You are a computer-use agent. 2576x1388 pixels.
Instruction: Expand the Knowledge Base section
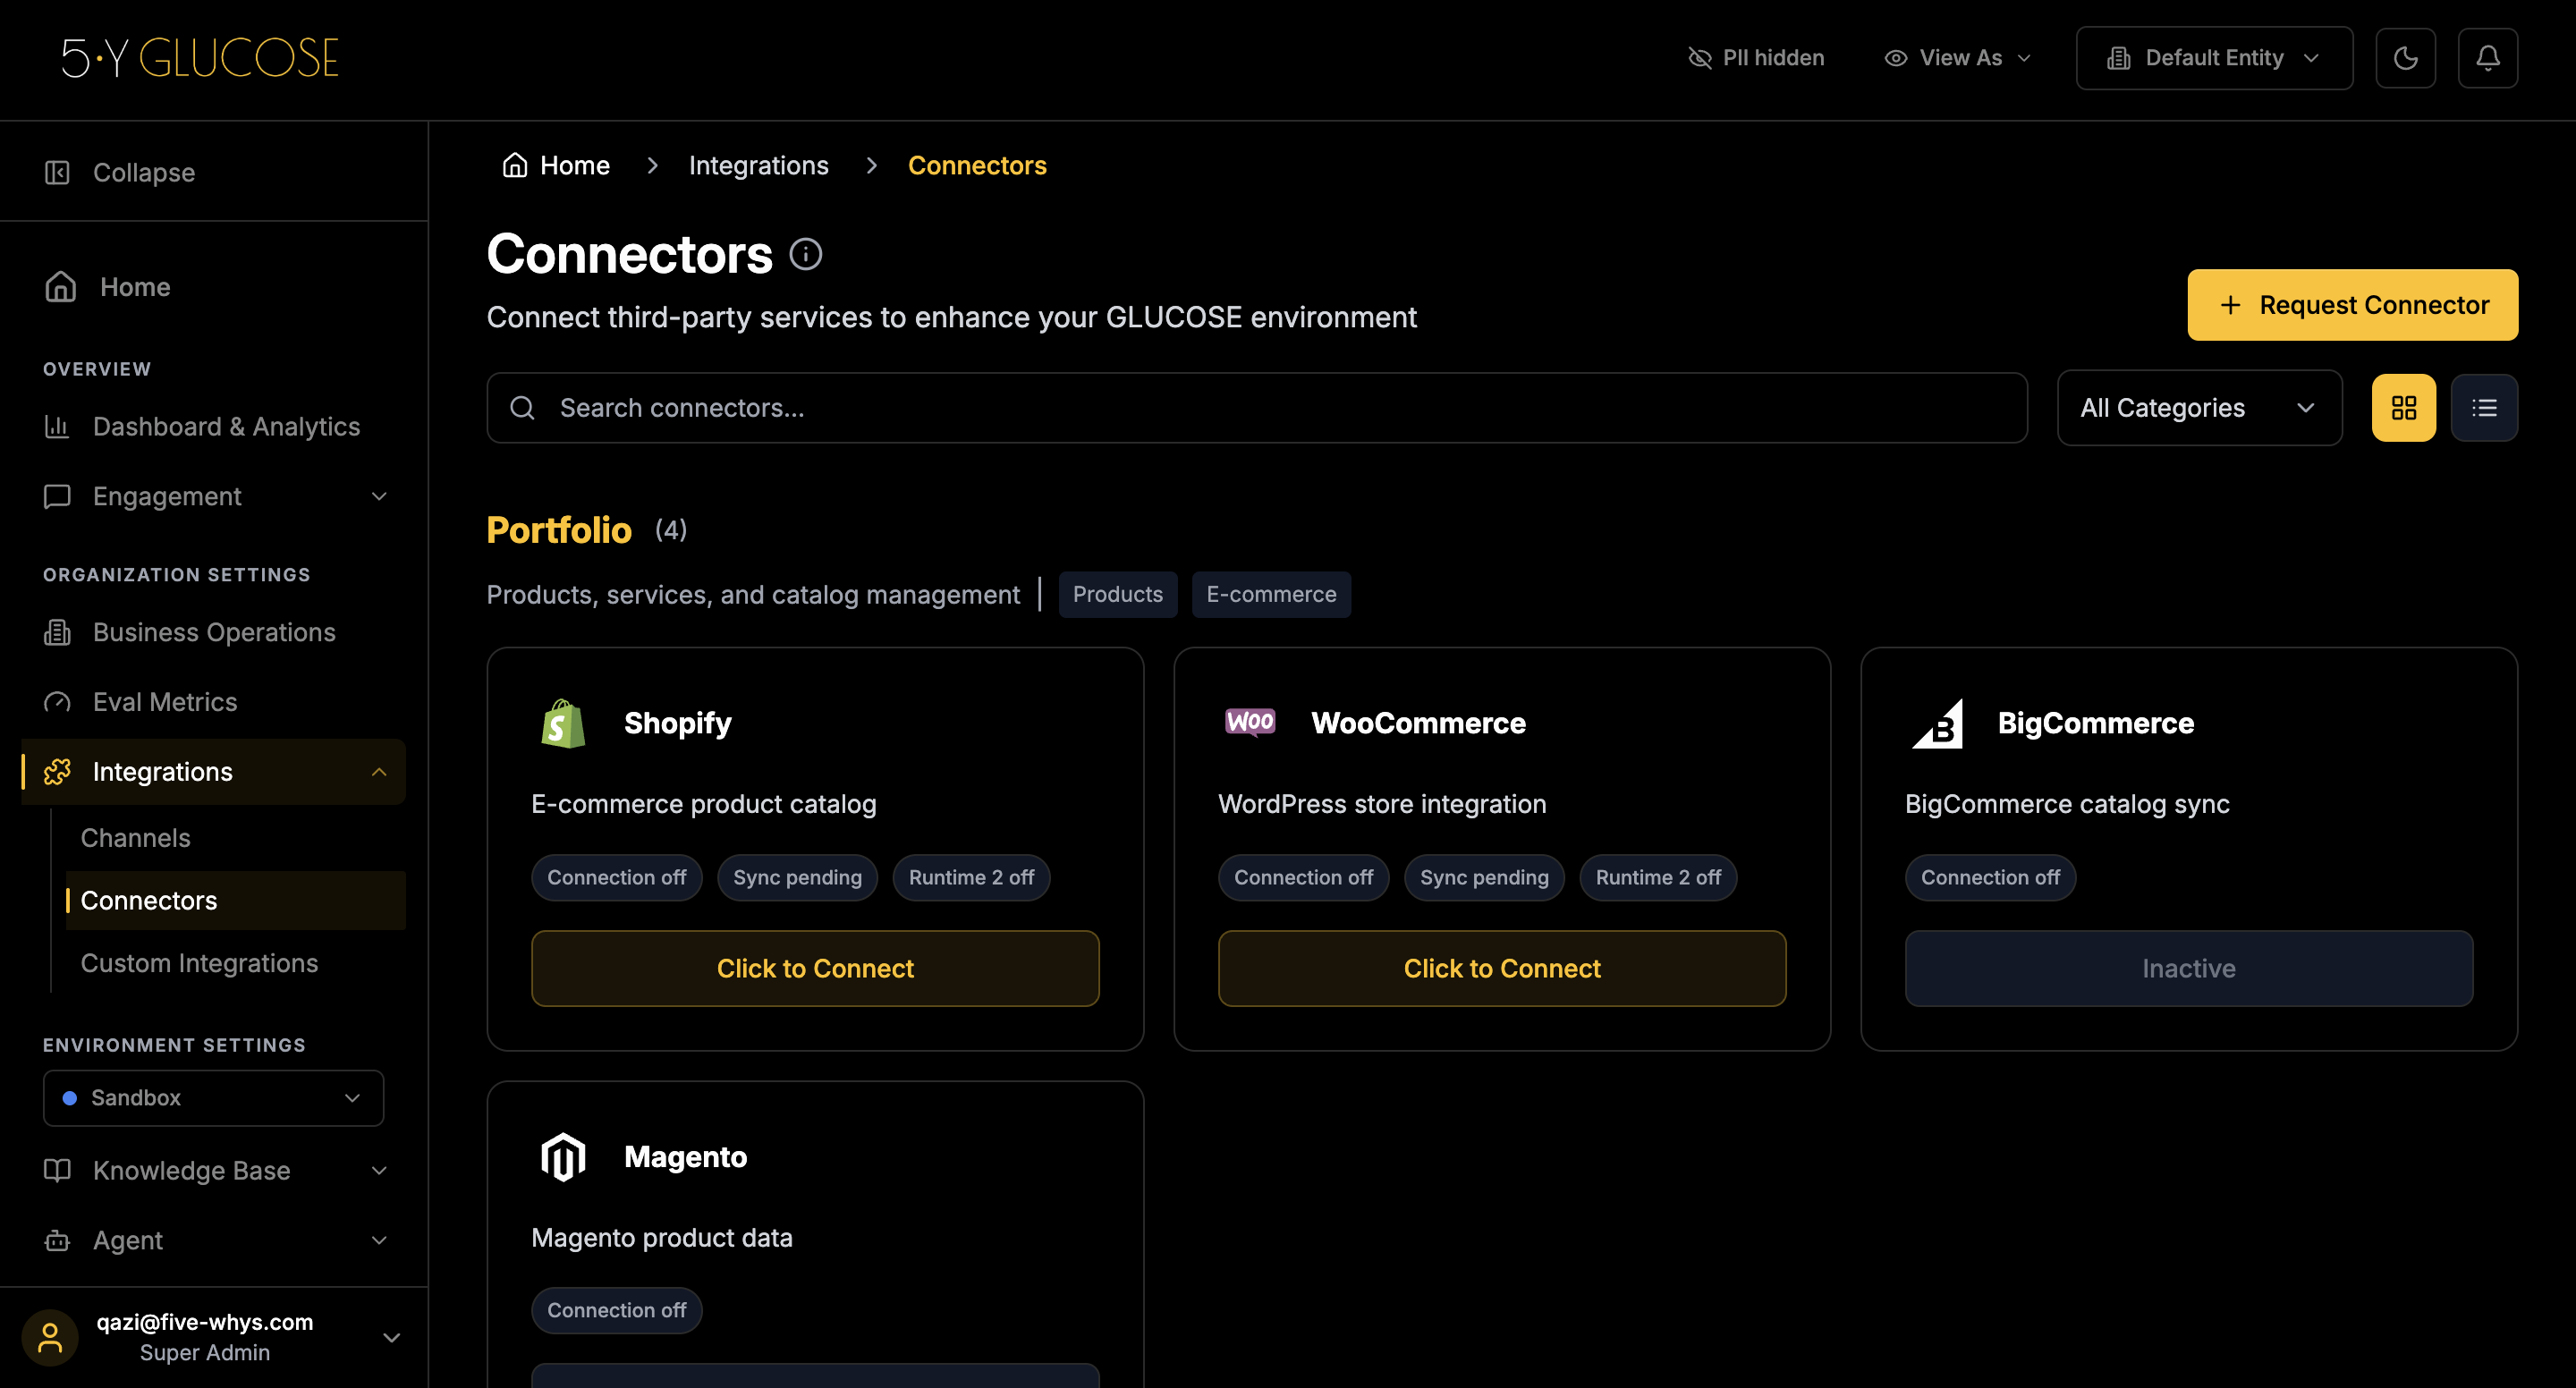coord(213,1170)
